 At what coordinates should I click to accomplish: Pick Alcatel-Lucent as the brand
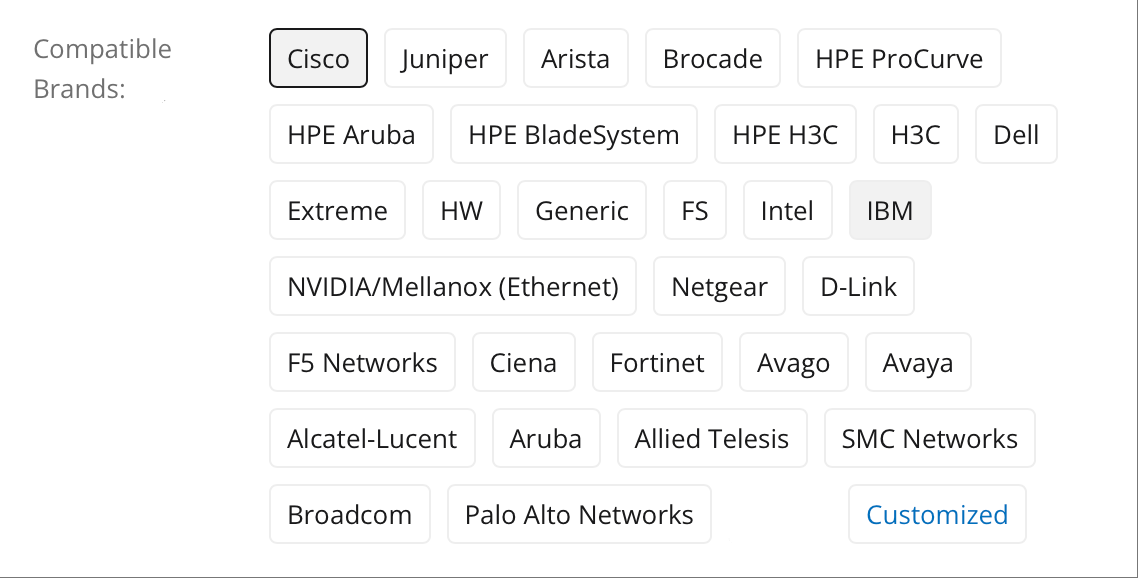click(372, 439)
